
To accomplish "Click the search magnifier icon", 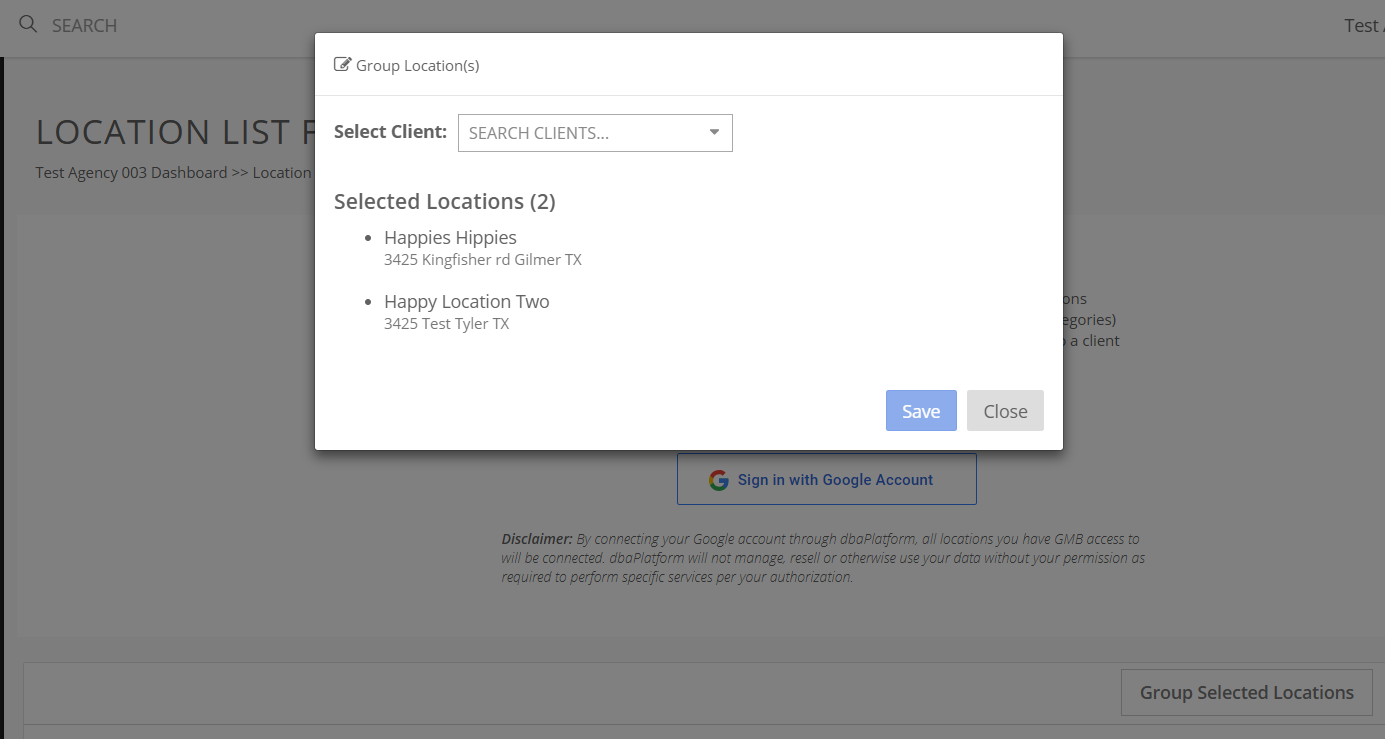I will tap(28, 25).
